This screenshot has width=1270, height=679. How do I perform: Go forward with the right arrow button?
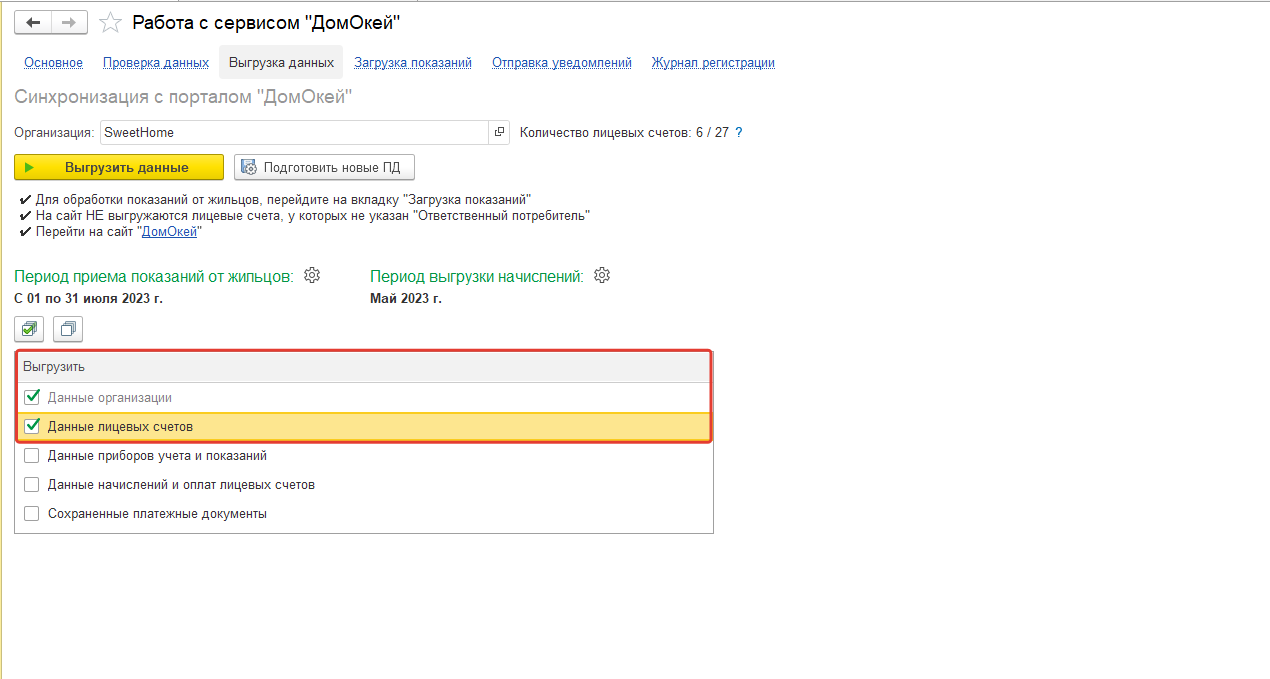pos(69,22)
